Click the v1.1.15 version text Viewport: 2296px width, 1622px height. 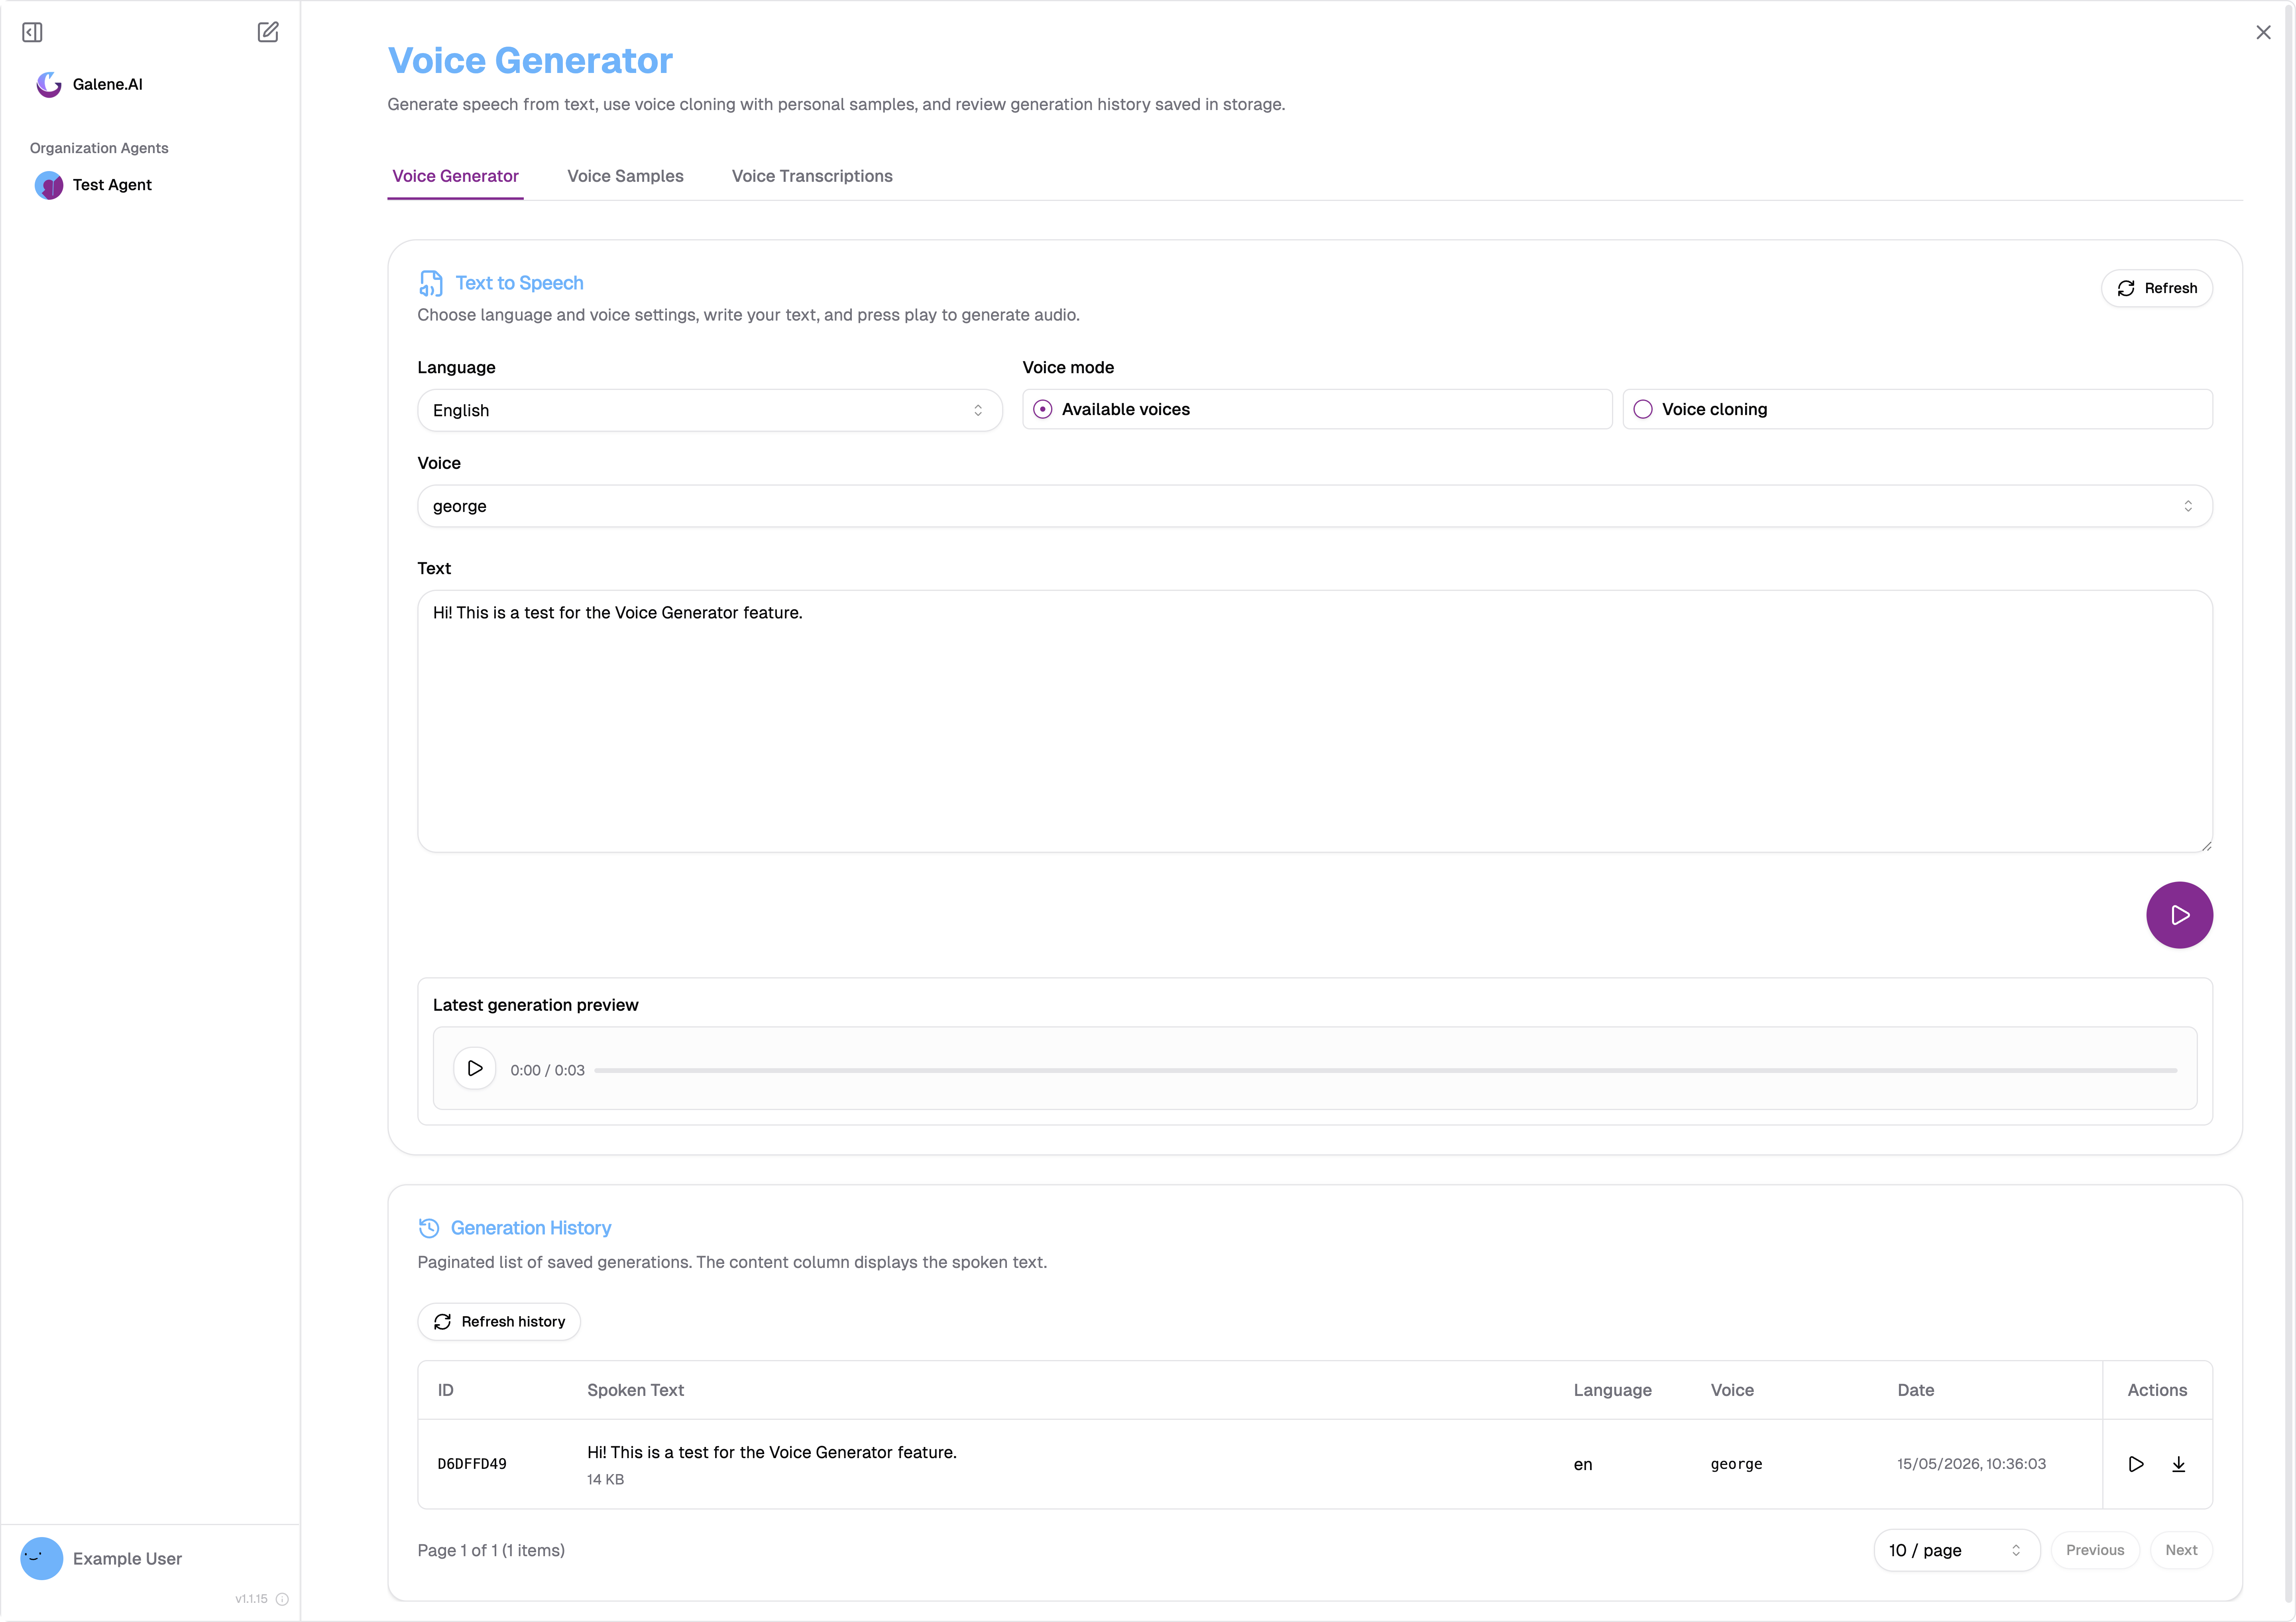[251, 1599]
